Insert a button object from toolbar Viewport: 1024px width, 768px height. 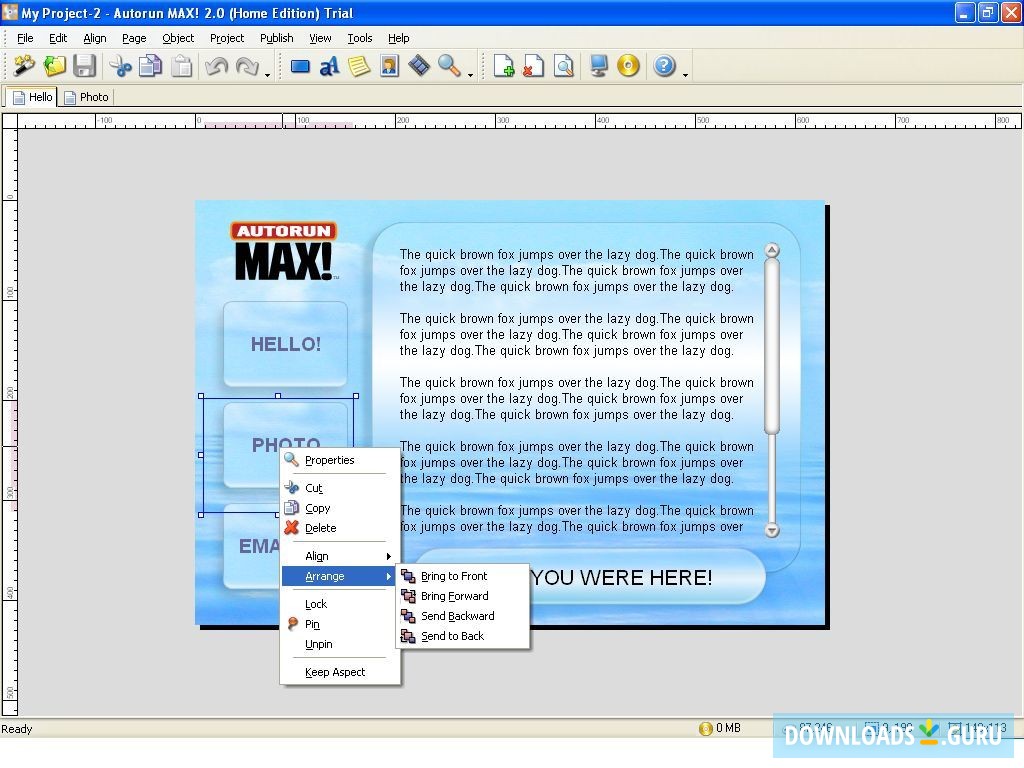[300, 66]
